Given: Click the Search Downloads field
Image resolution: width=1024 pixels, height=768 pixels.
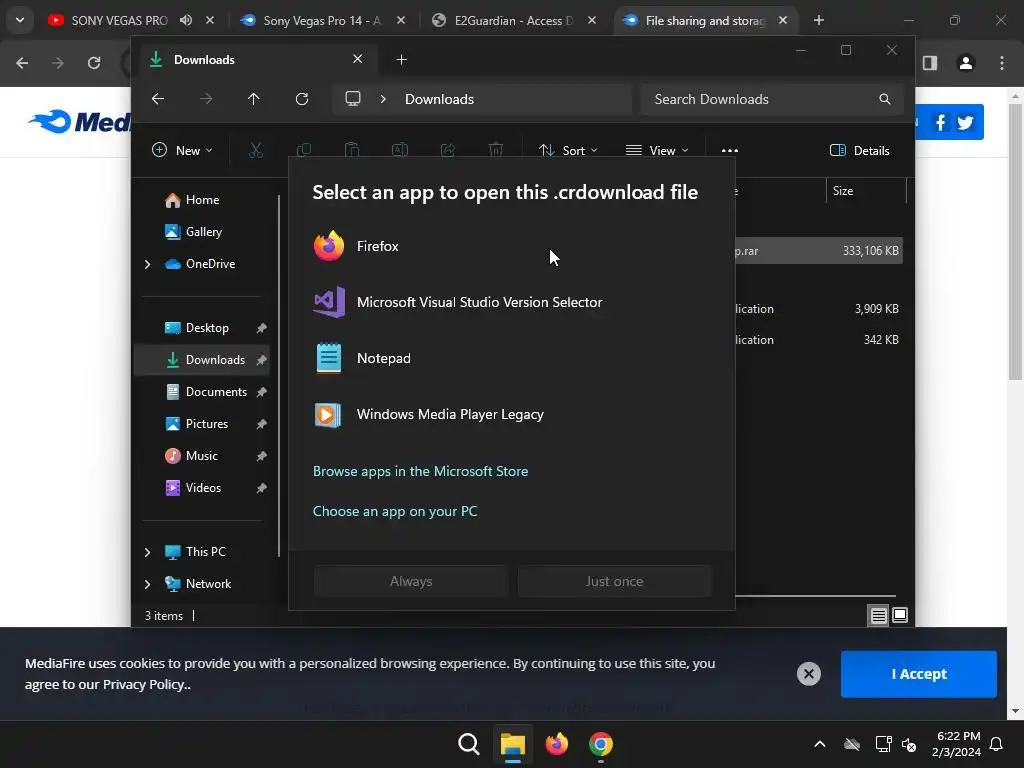Looking at the screenshot, I should (772, 99).
